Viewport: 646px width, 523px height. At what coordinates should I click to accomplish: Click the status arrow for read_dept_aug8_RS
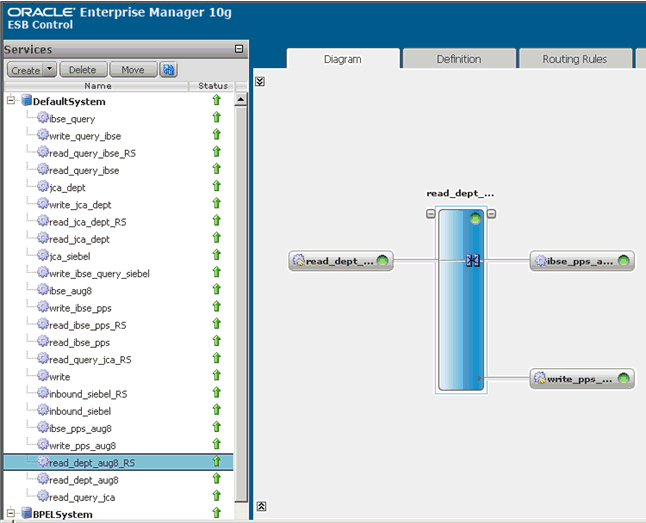[x=217, y=462]
